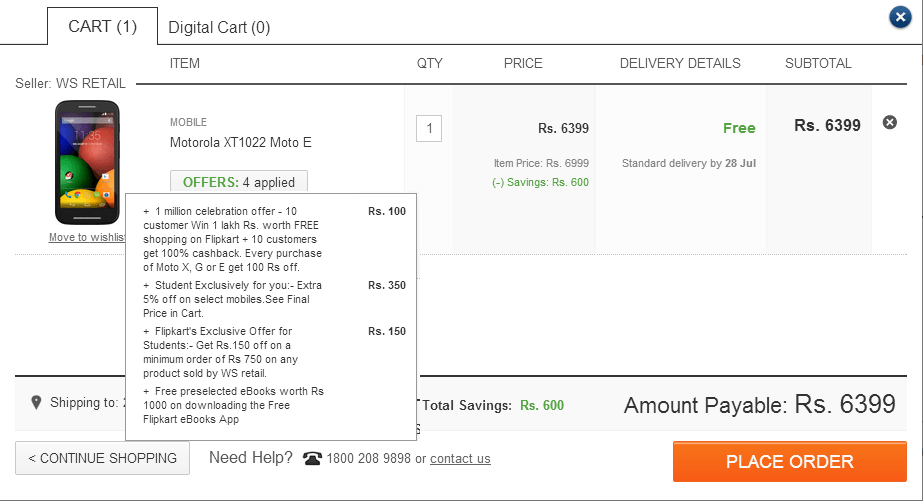This screenshot has height=501, width=923.
Task: Click the PRICE column header
Action: (523, 64)
